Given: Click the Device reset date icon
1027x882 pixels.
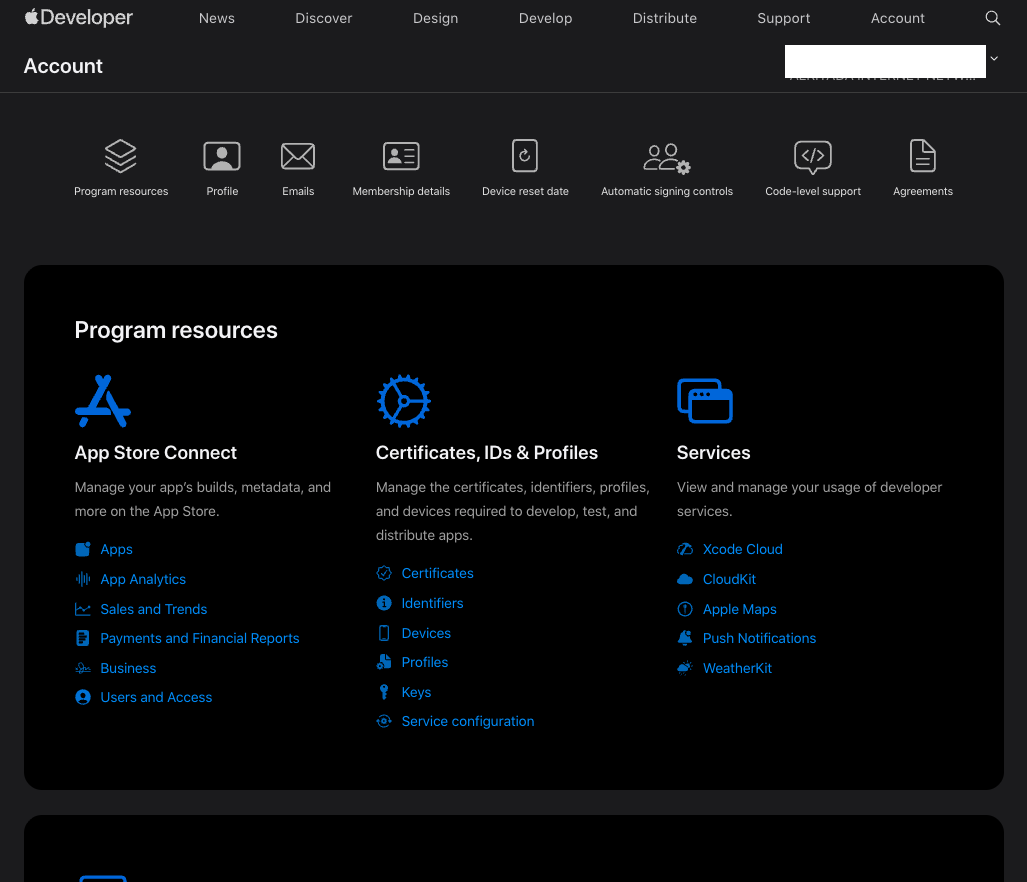Looking at the screenshot, I should (525, 157).
